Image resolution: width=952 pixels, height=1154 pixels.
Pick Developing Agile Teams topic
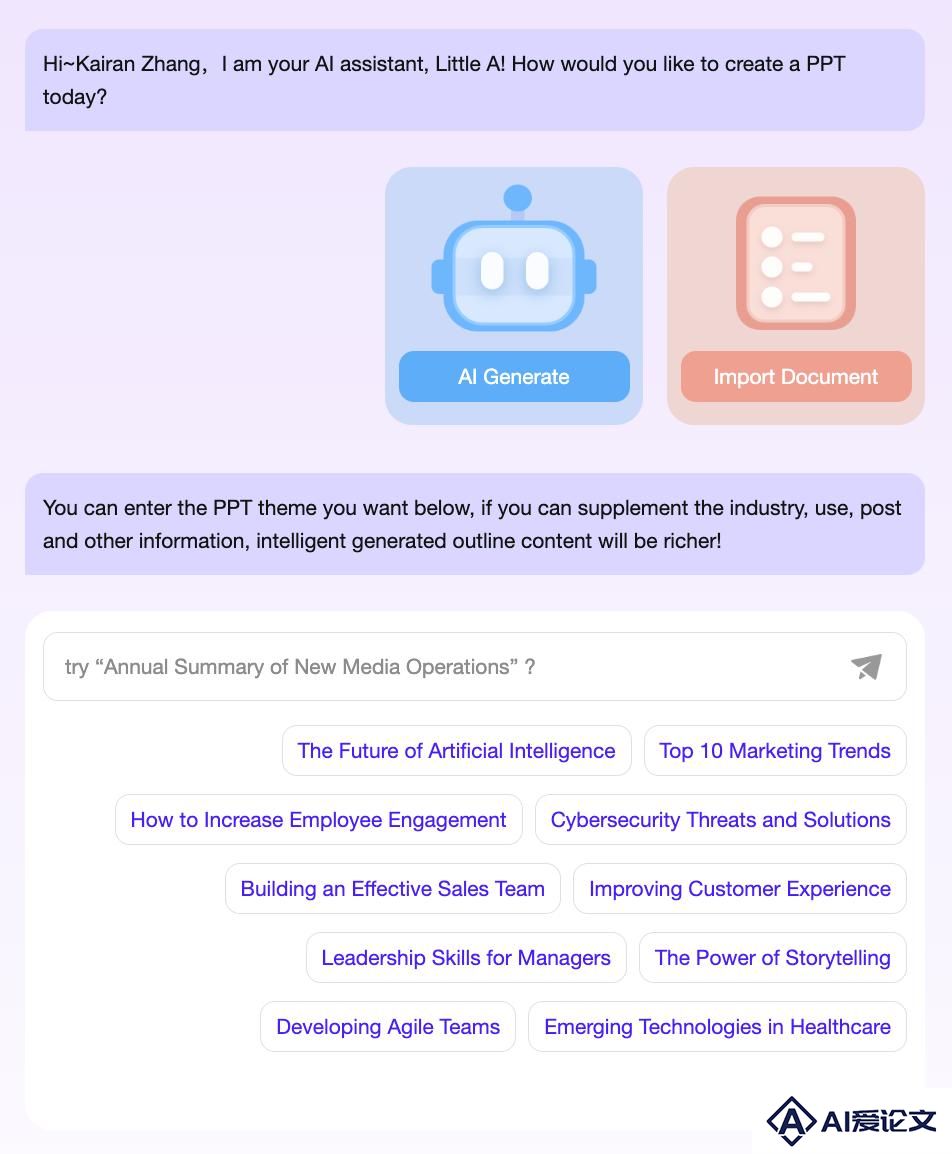(388, 1027)
